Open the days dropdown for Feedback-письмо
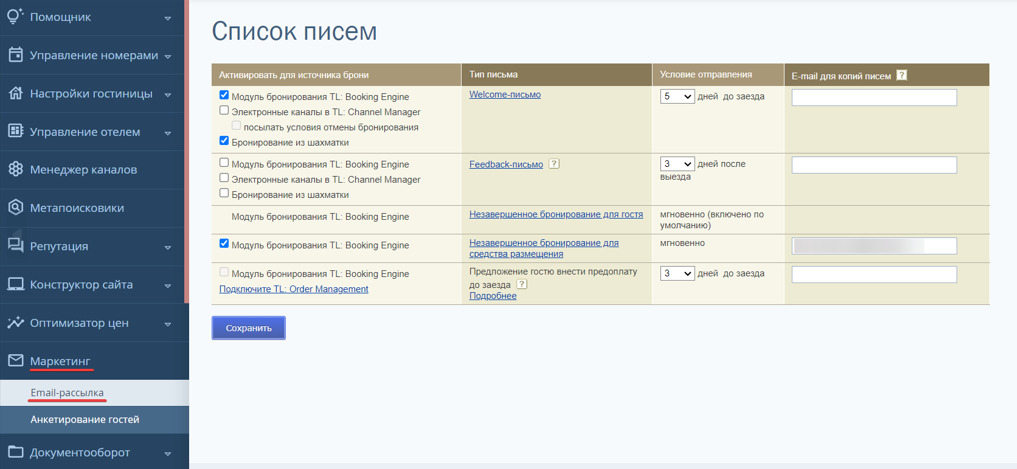The height and width of the screenshot is (469, 1017). 677,163
